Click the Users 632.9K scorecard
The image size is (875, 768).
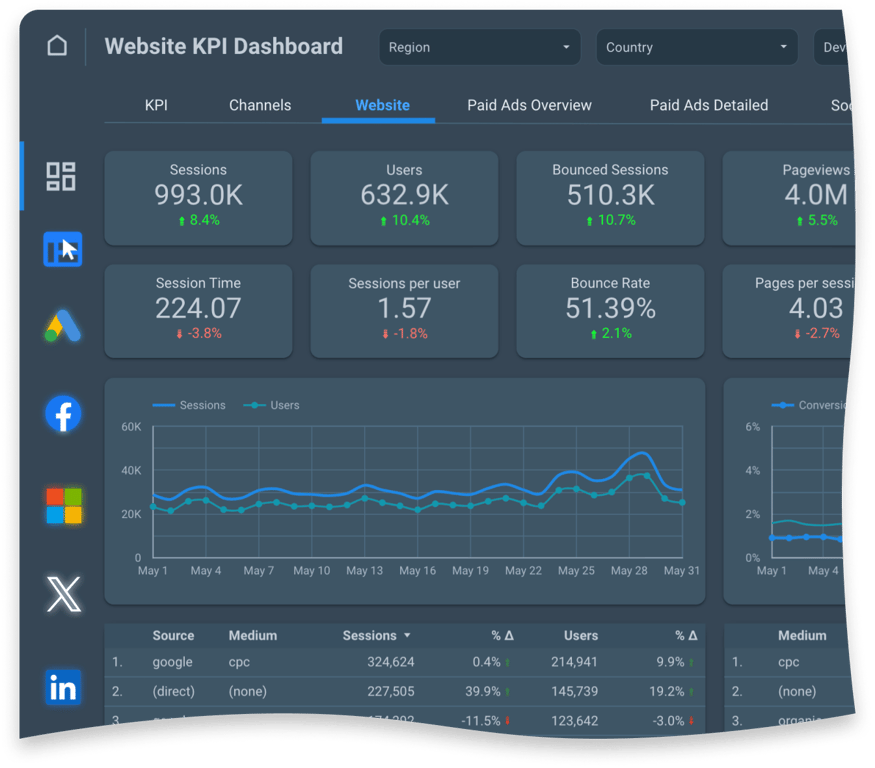[404, 198]
